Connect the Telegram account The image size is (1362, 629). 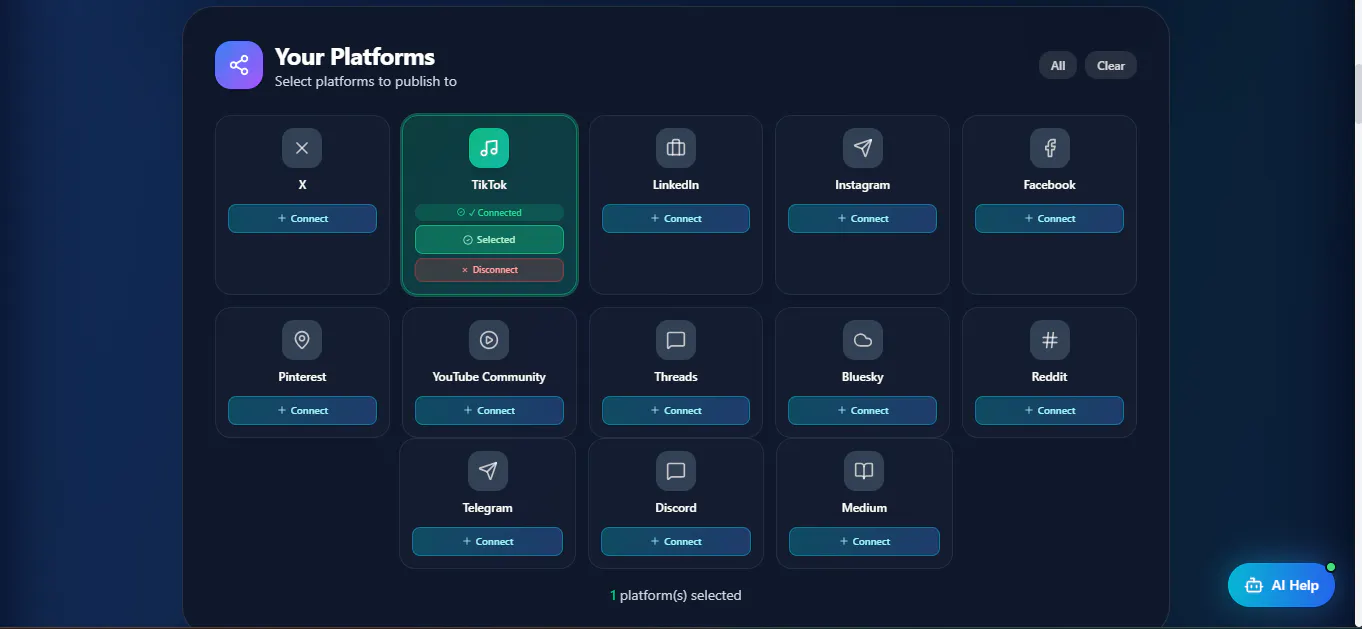click(x=488, y=541)
